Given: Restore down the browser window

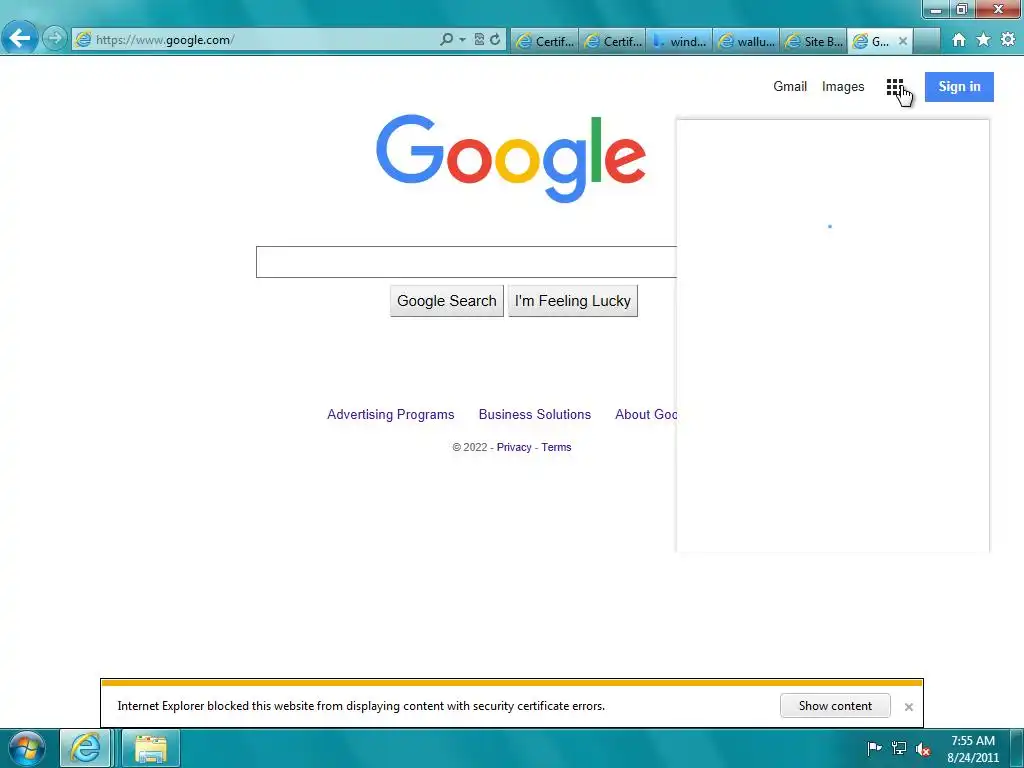Looking at the screenshot, I should tap(961, 9).
